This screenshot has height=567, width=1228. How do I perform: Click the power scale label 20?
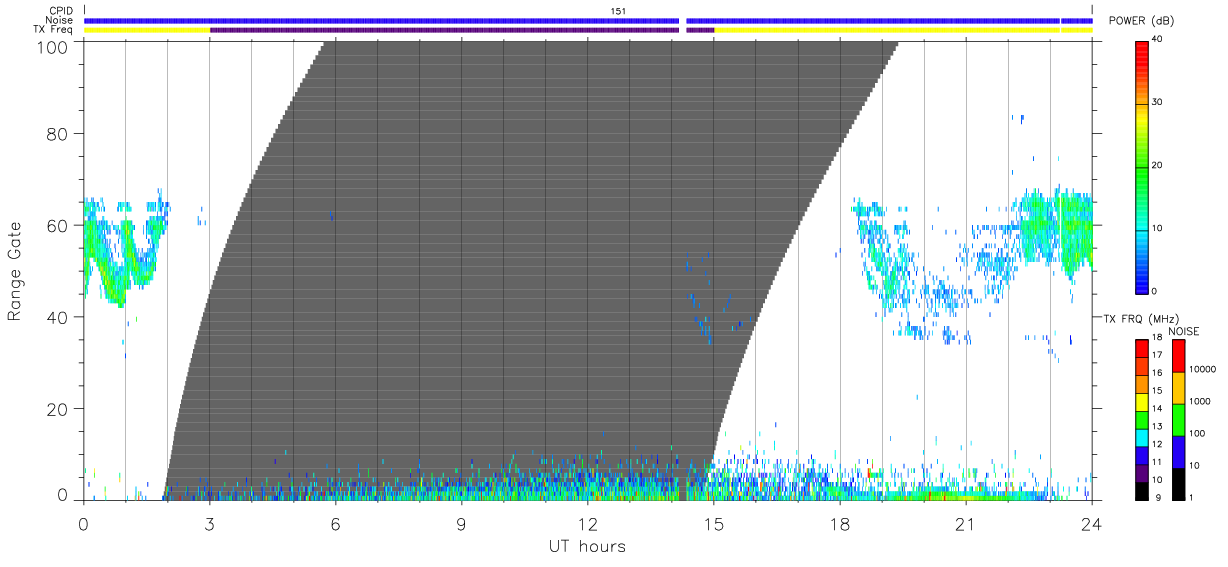tap(1157, 166)
